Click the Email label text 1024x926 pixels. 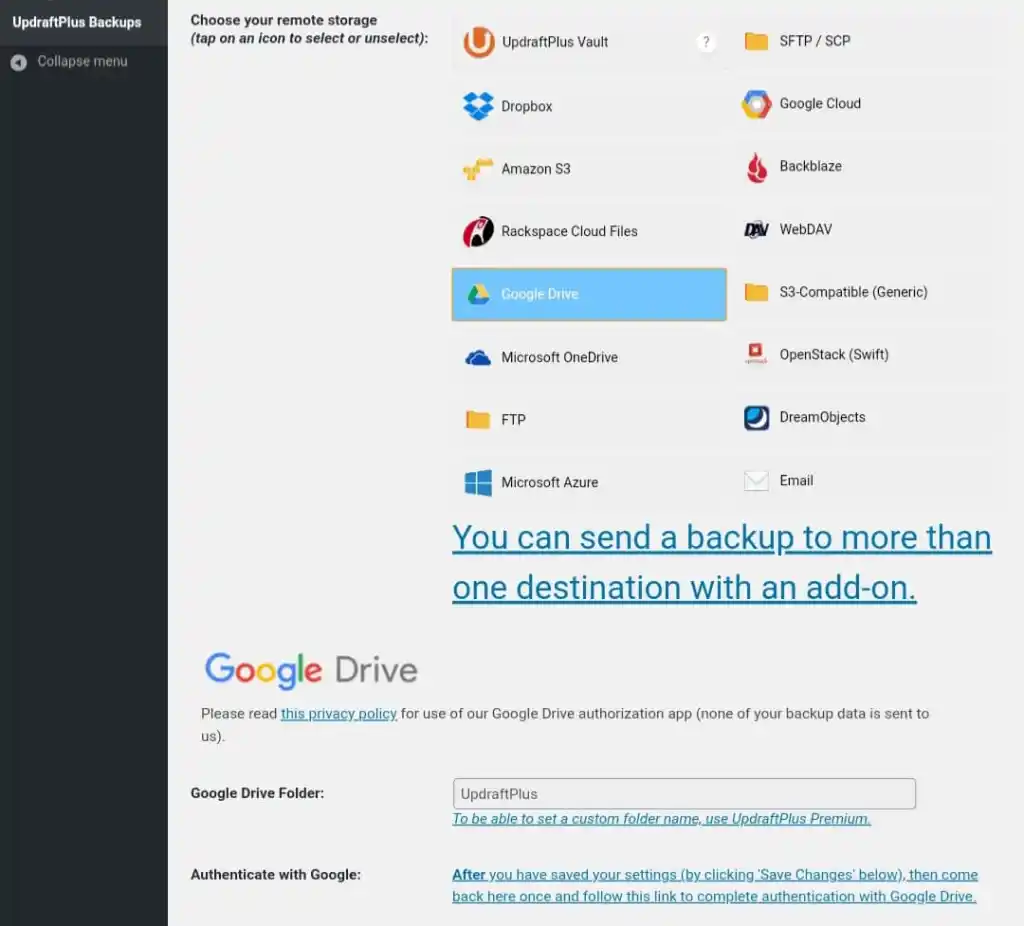(x=796, y=481)
